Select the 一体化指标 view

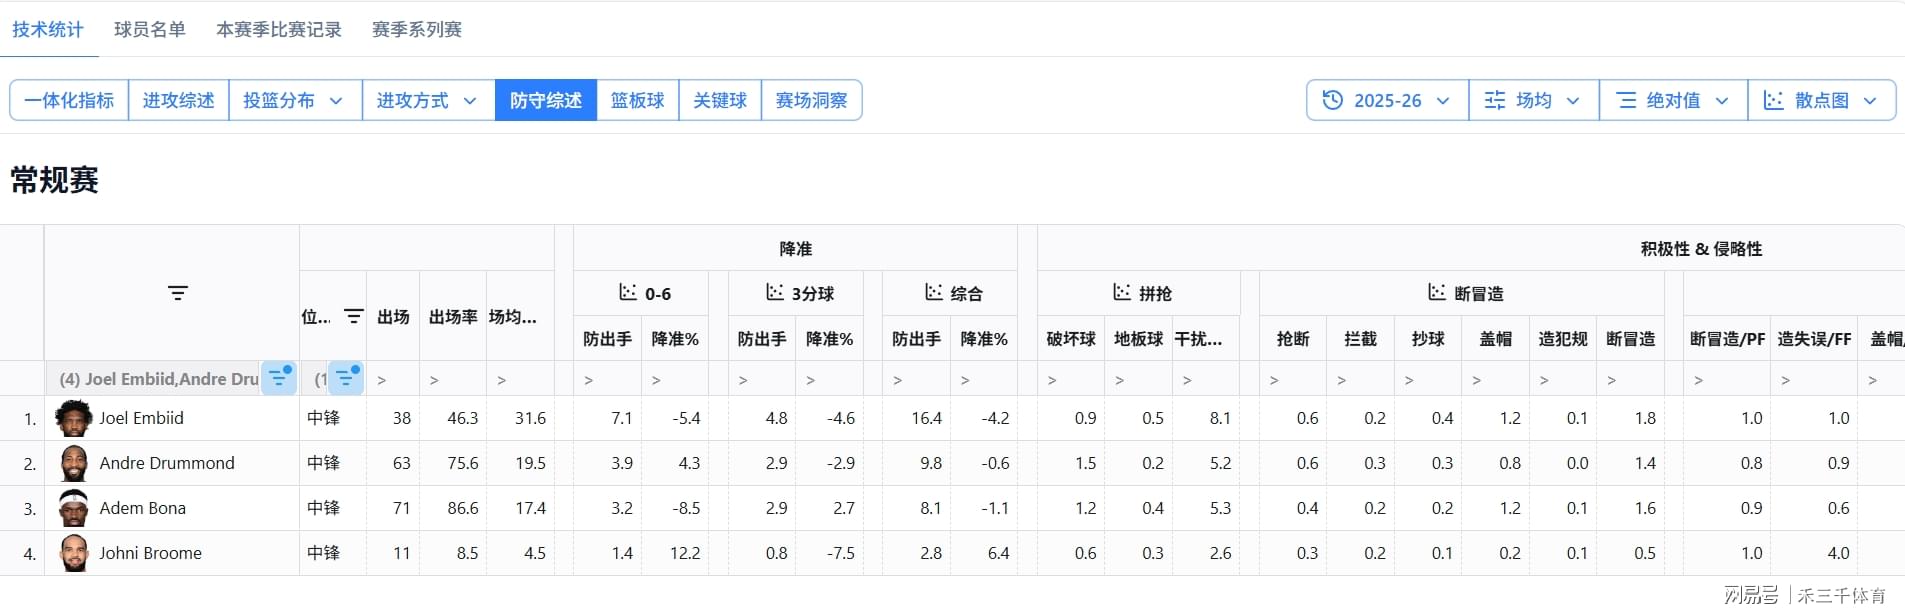coord(69,100)
